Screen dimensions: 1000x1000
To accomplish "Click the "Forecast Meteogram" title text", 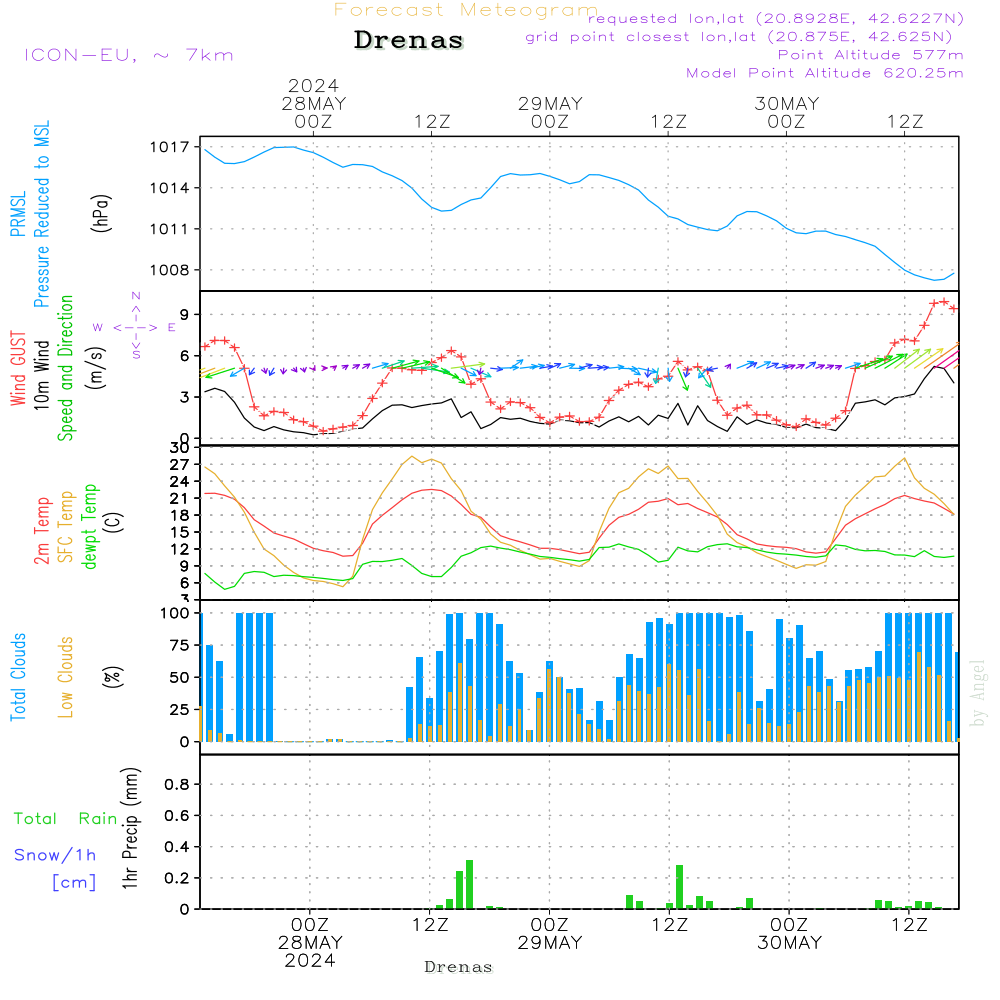I will pyautogui.click(x=466, y=10).
